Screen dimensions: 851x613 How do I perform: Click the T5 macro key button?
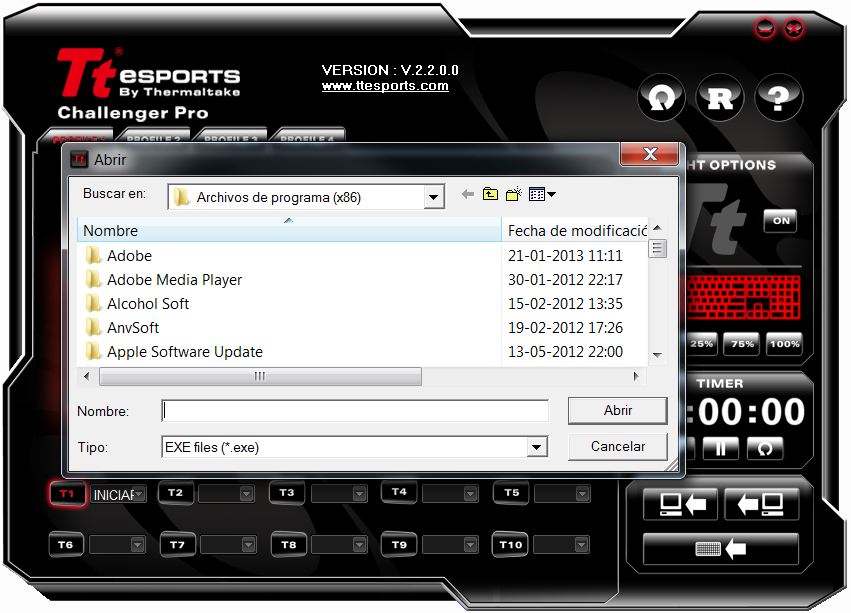[511, 492]
